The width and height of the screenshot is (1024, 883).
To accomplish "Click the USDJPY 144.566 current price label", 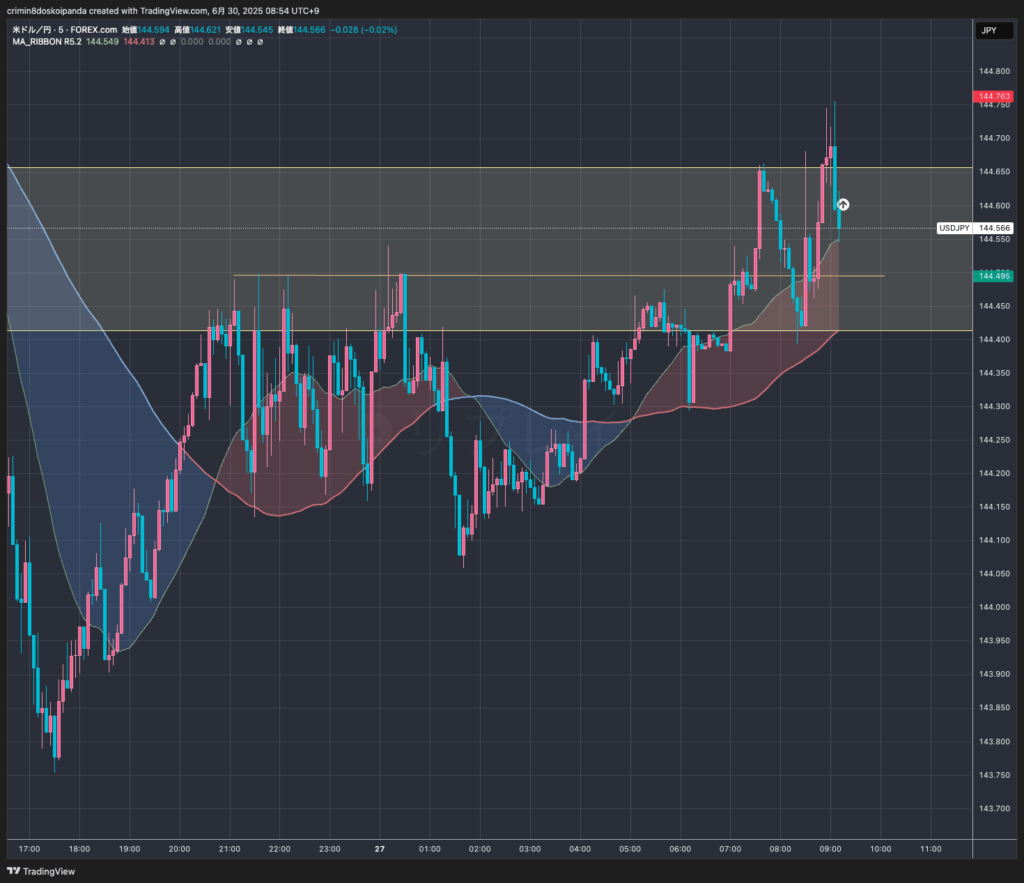I will coord(975,228).
